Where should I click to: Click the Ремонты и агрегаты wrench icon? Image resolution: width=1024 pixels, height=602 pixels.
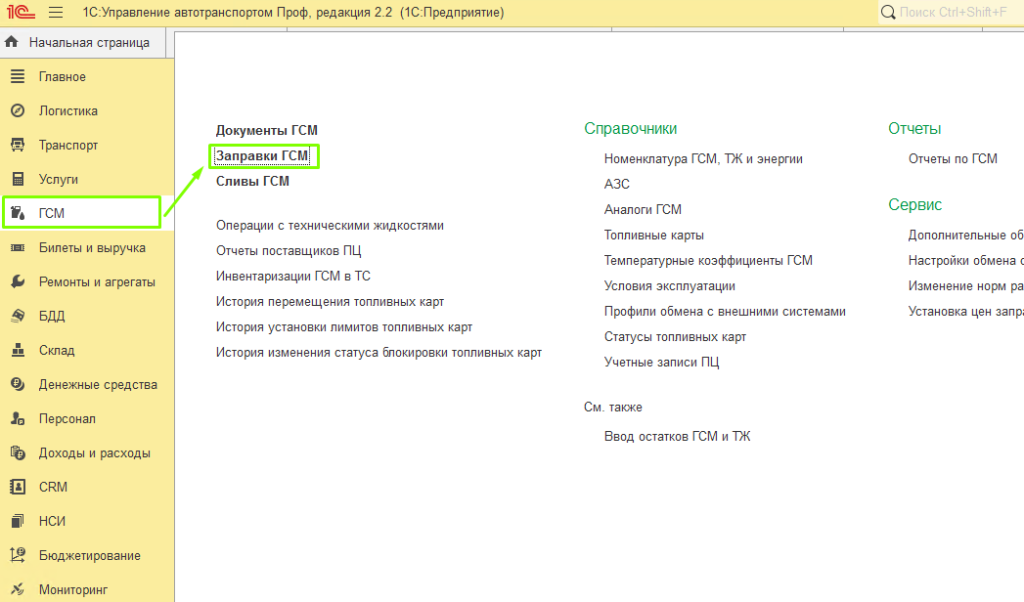coord(18,281)
